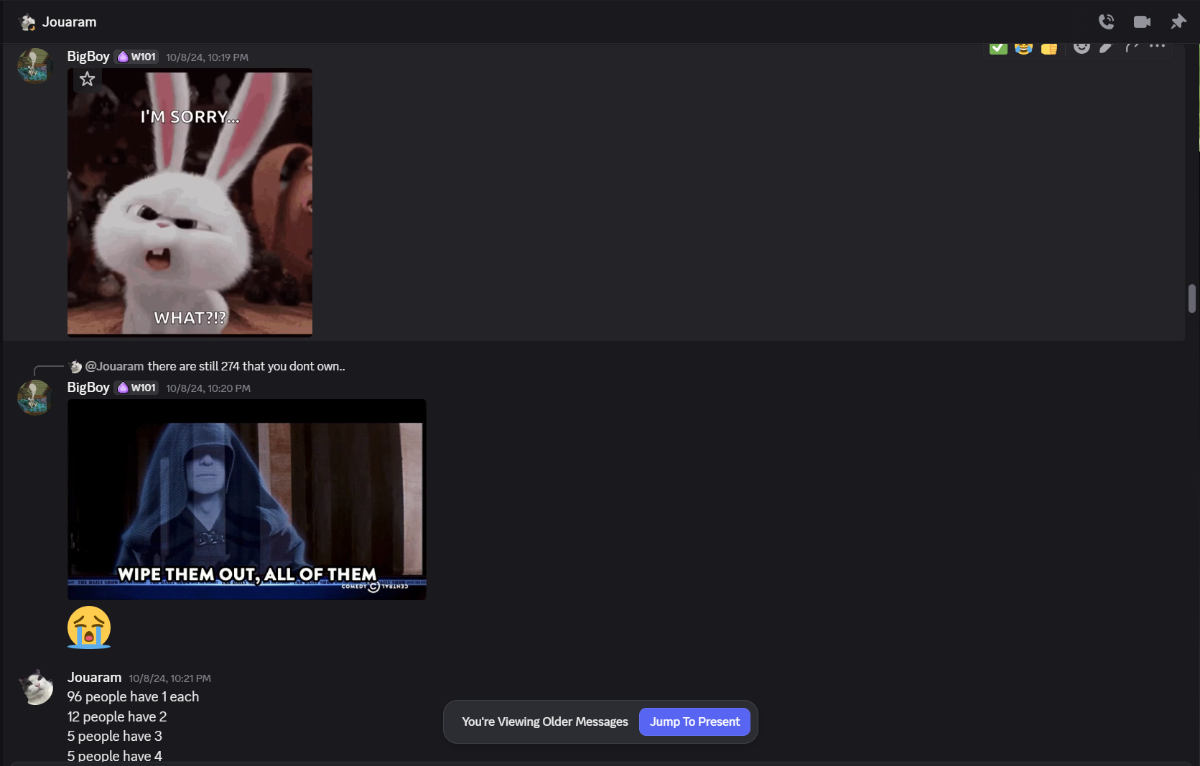The image size is (1200, 766).
Task: React with the green checkmark emoji
Action: click(998, 47)
